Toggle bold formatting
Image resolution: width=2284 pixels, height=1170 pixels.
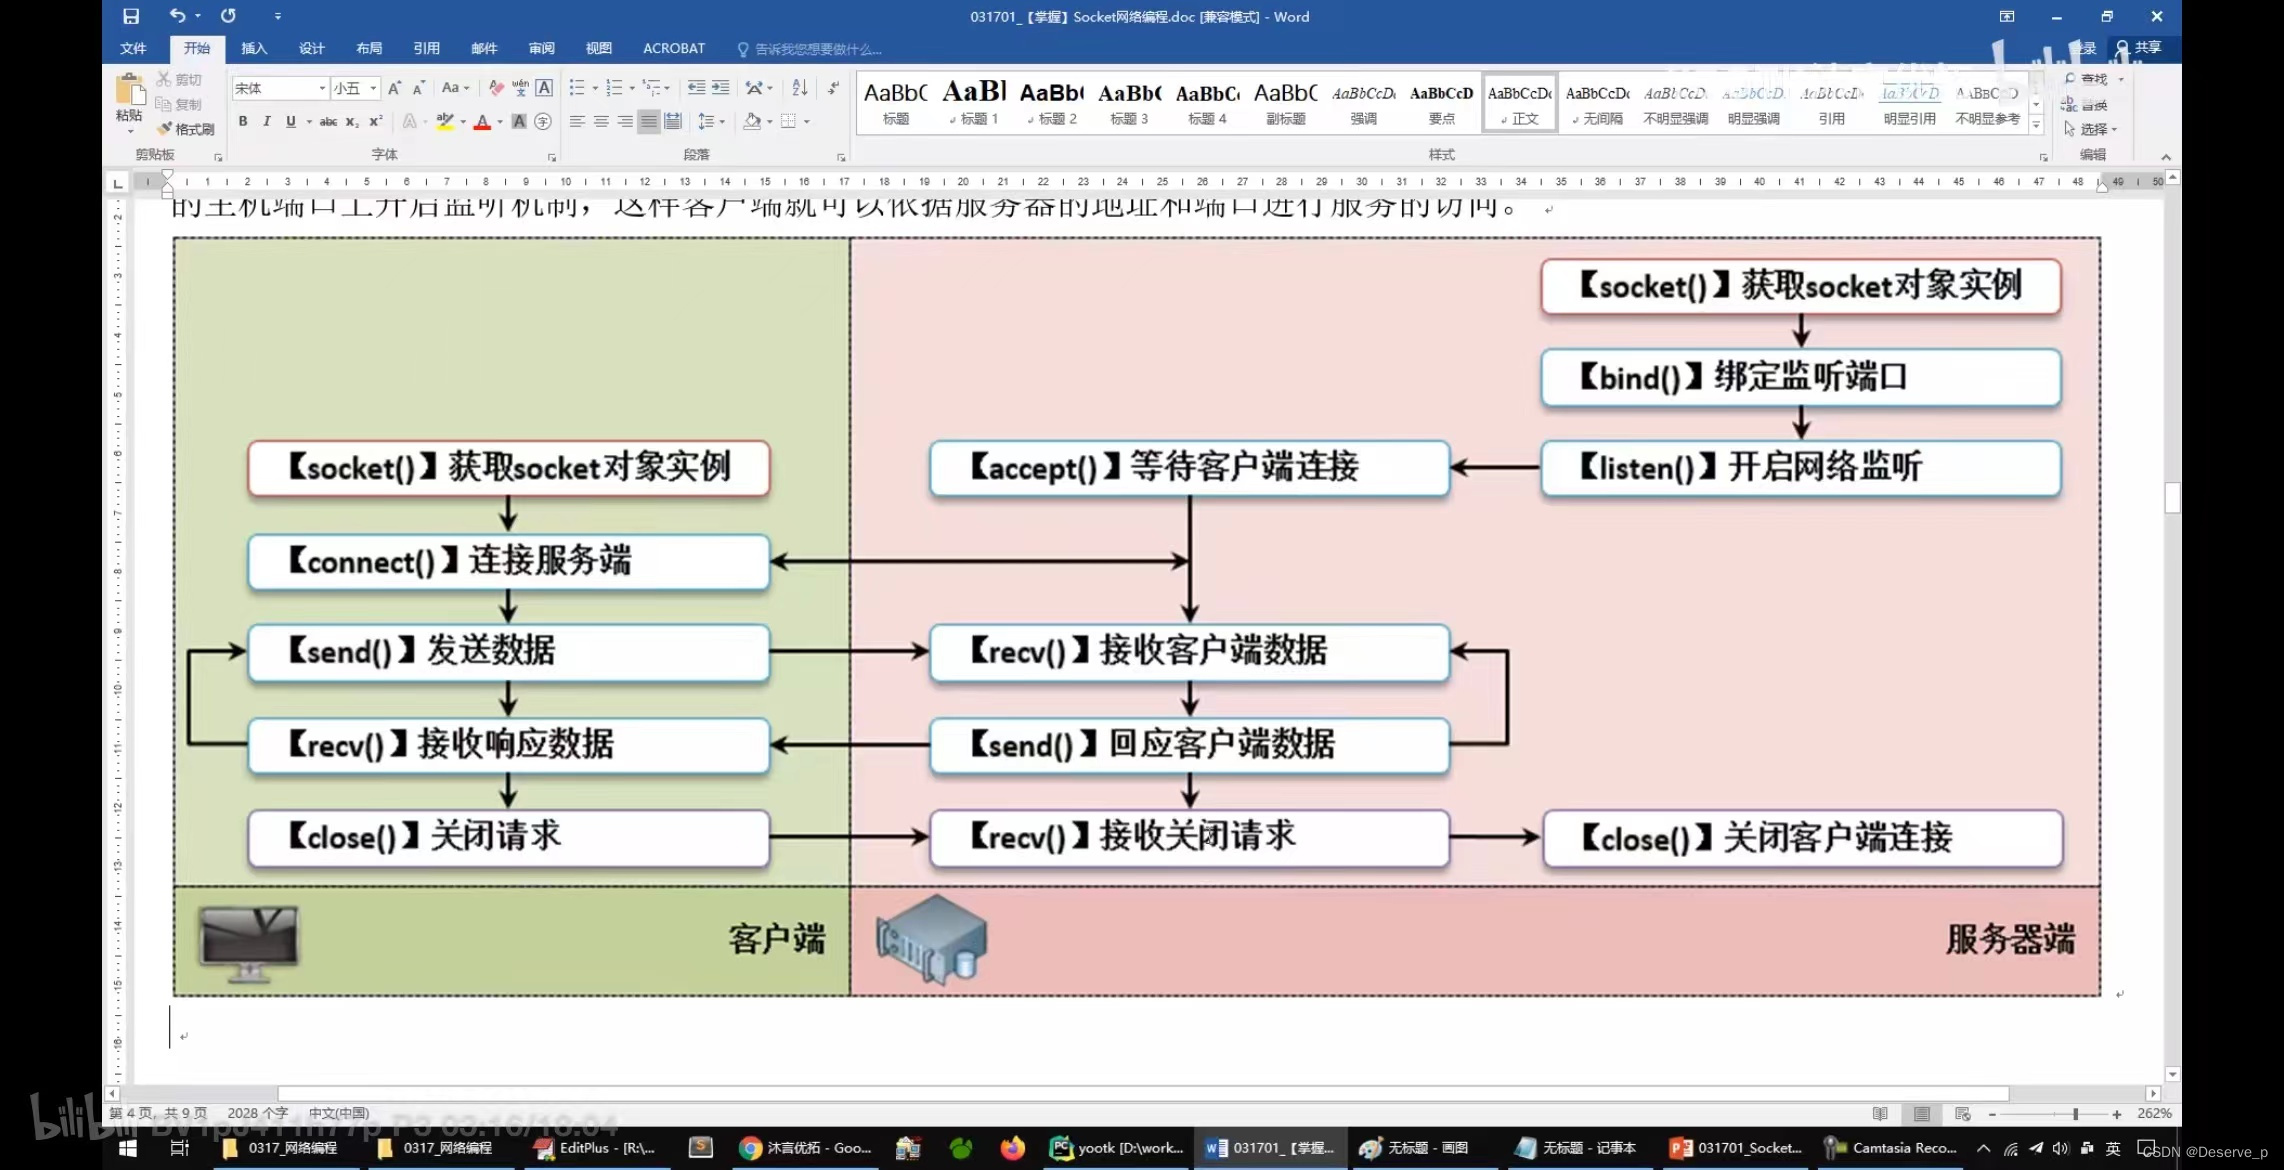coord(243,122)
